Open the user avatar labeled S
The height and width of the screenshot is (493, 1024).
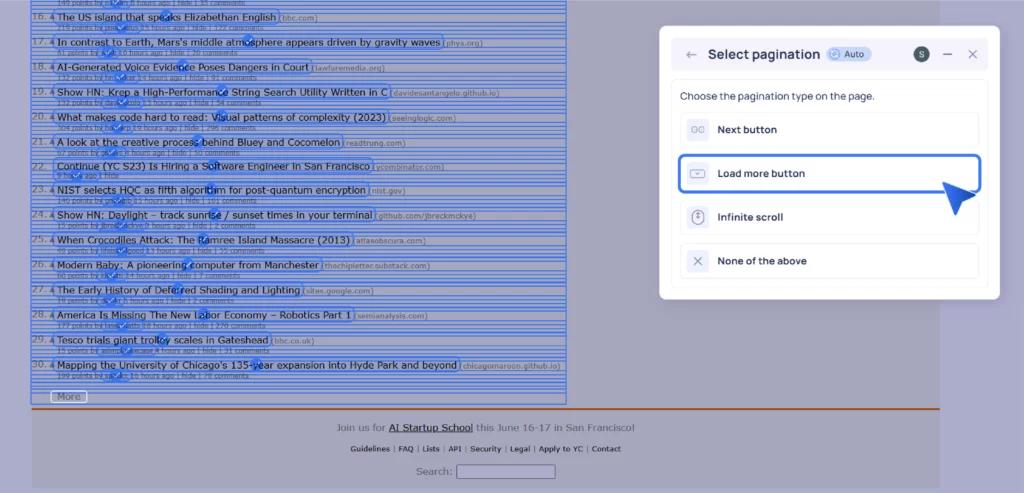(921, 54)
